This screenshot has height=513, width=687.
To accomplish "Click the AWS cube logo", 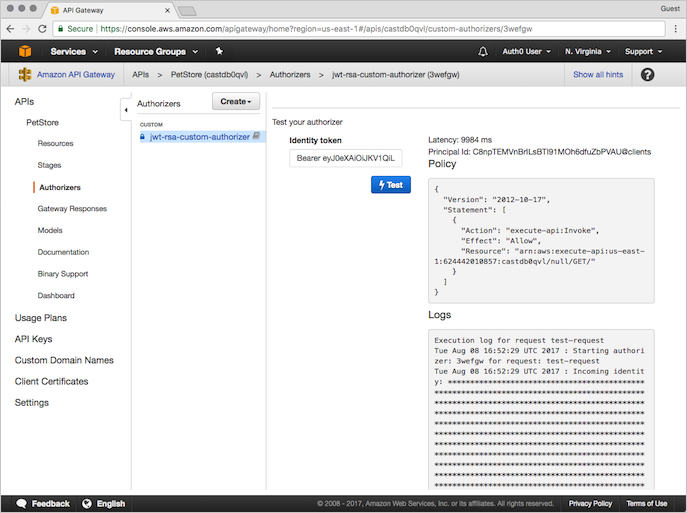I will click(x=25, y=51).
